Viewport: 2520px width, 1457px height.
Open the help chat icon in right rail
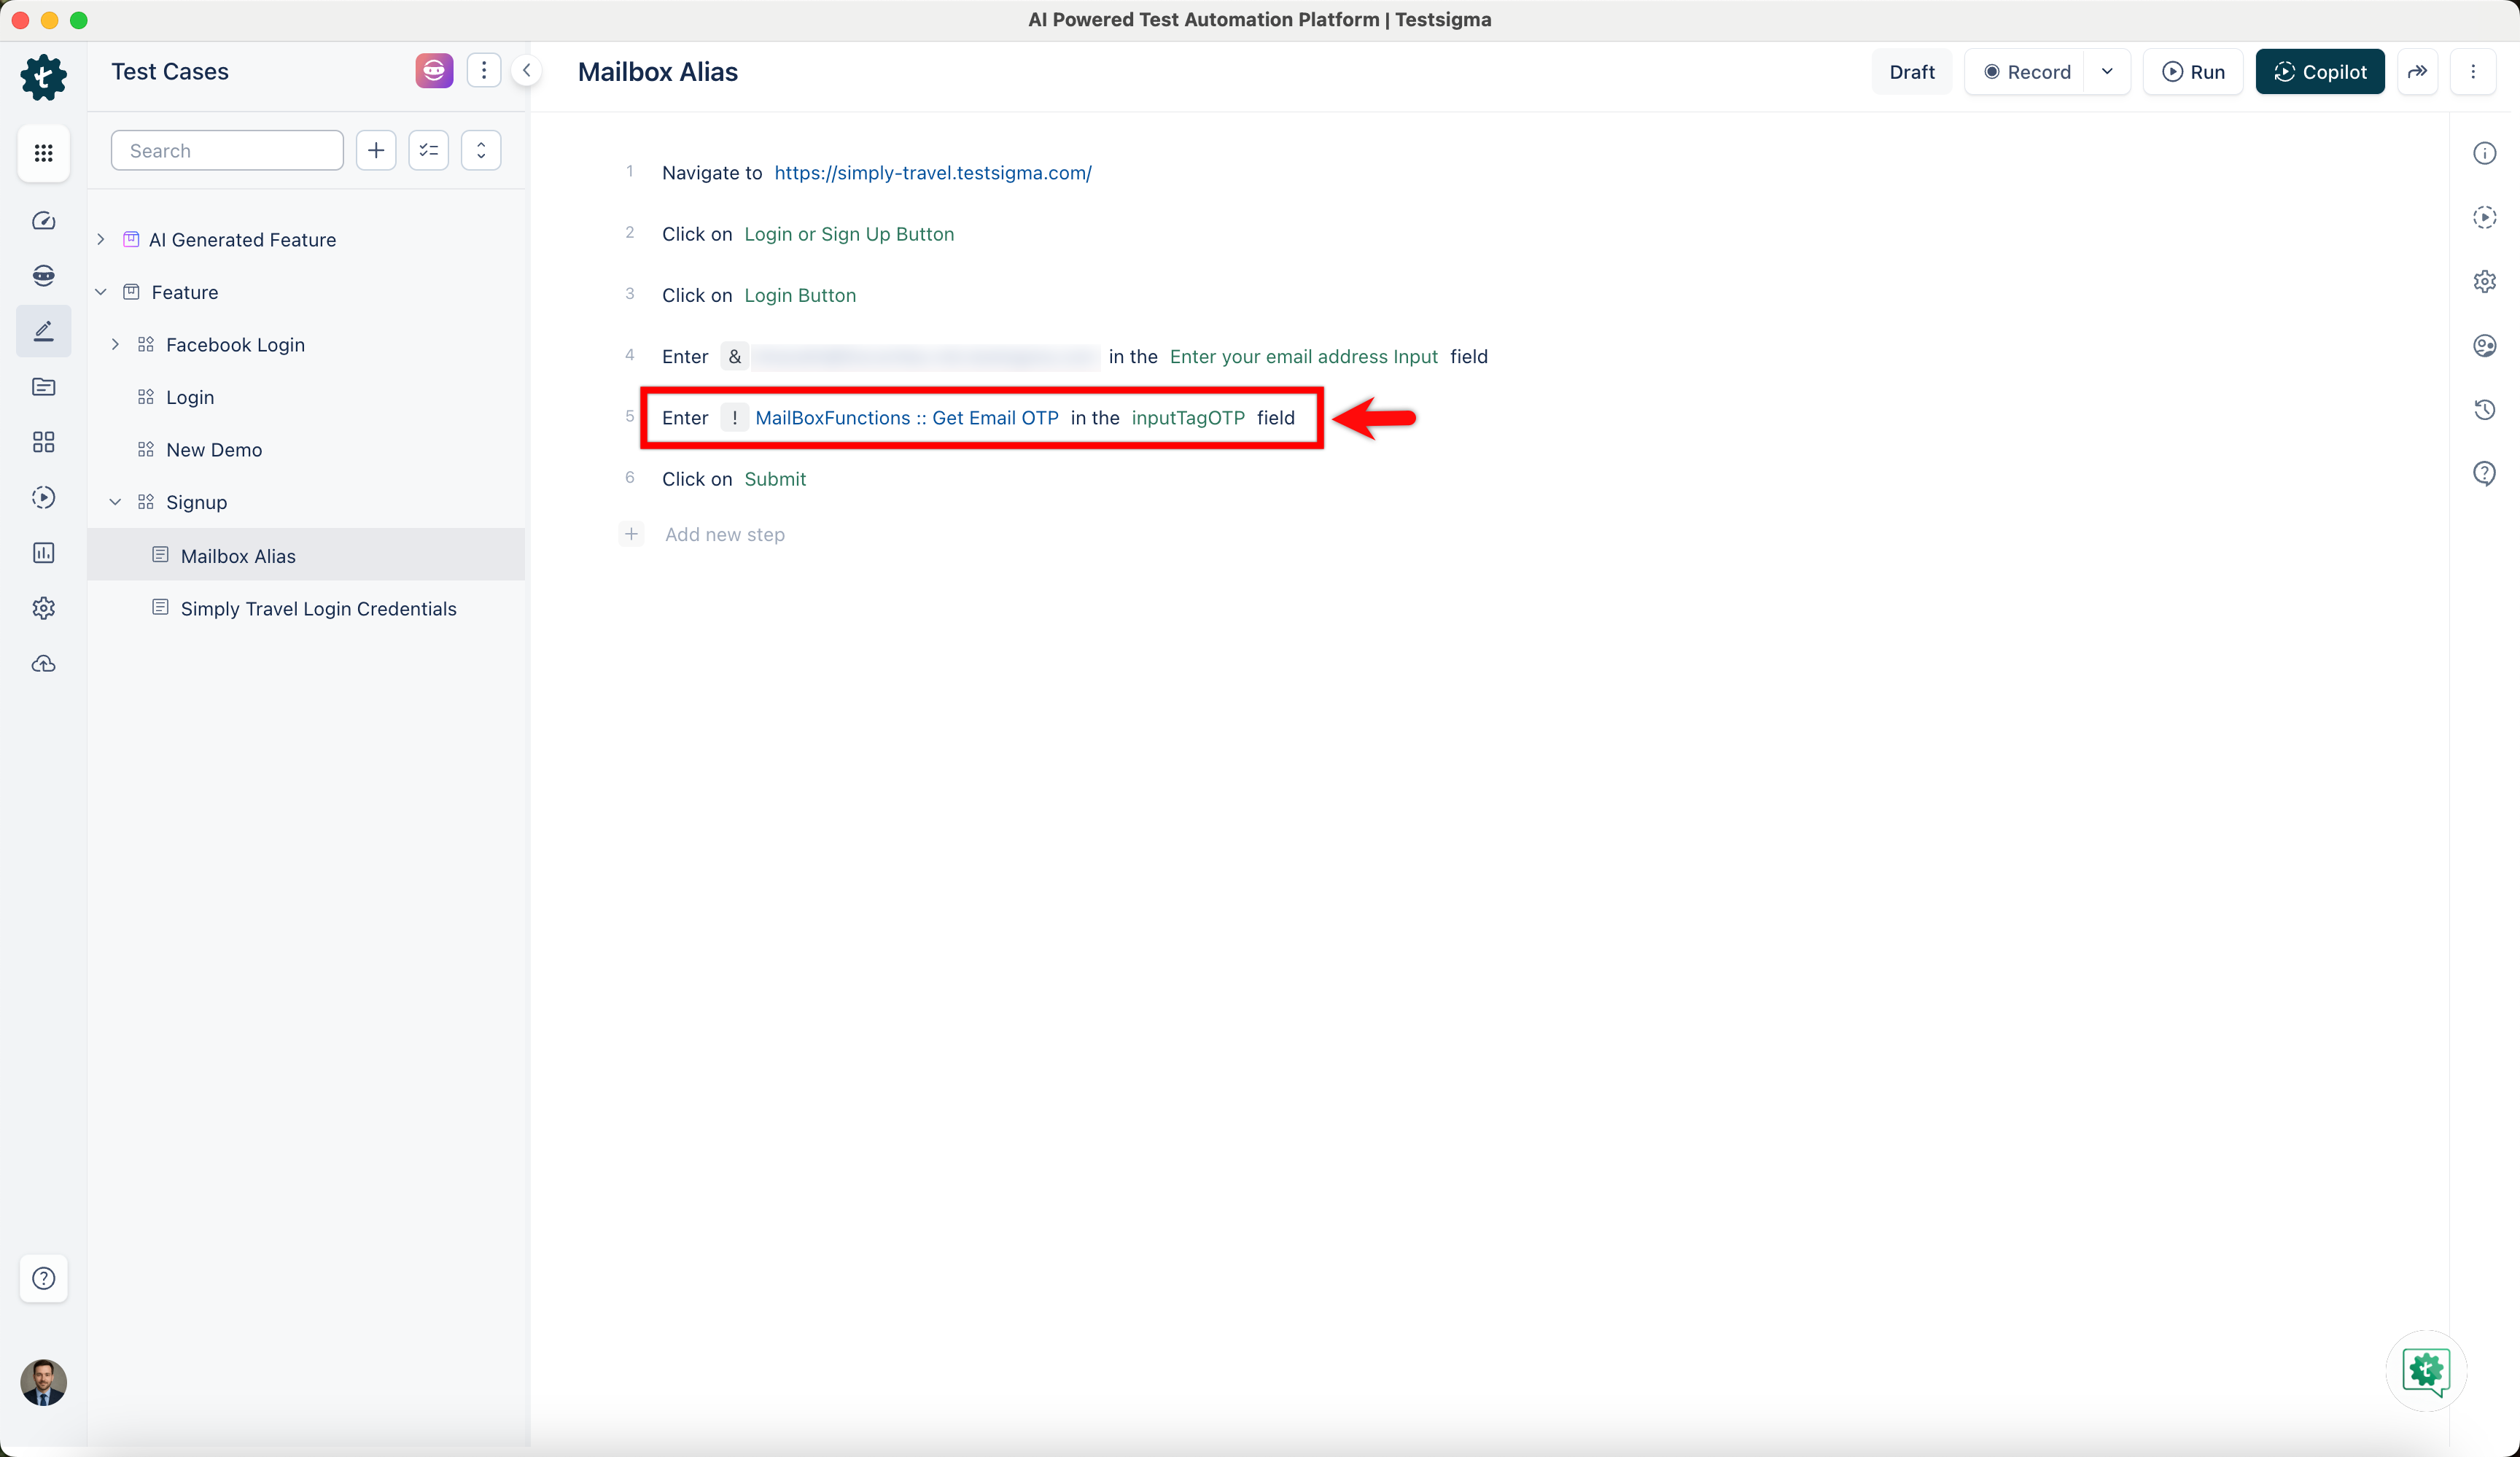2484,473
